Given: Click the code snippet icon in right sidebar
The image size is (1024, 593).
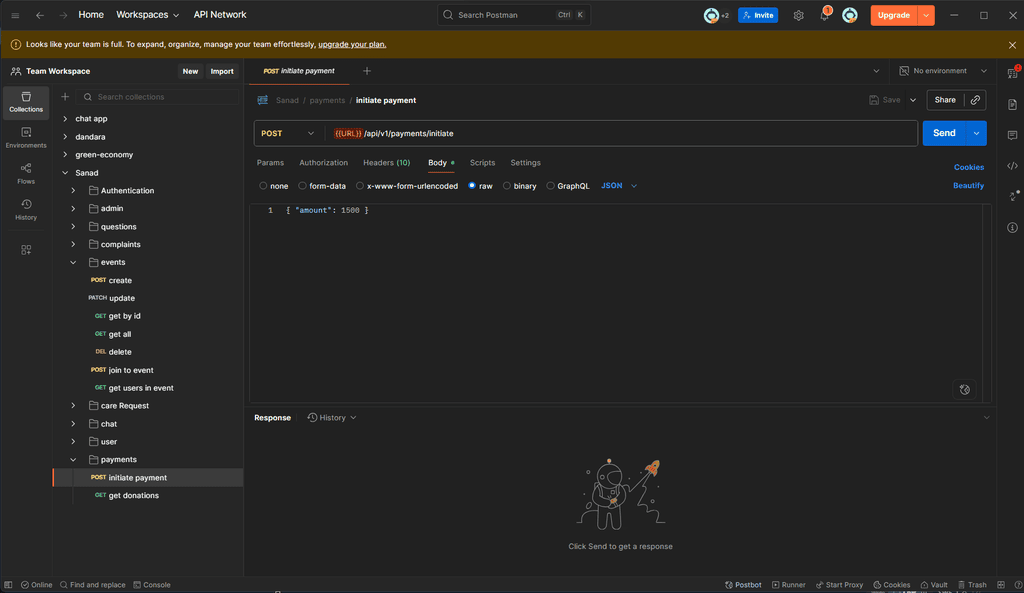Looking at the screenshot, I should point(1012,166).
